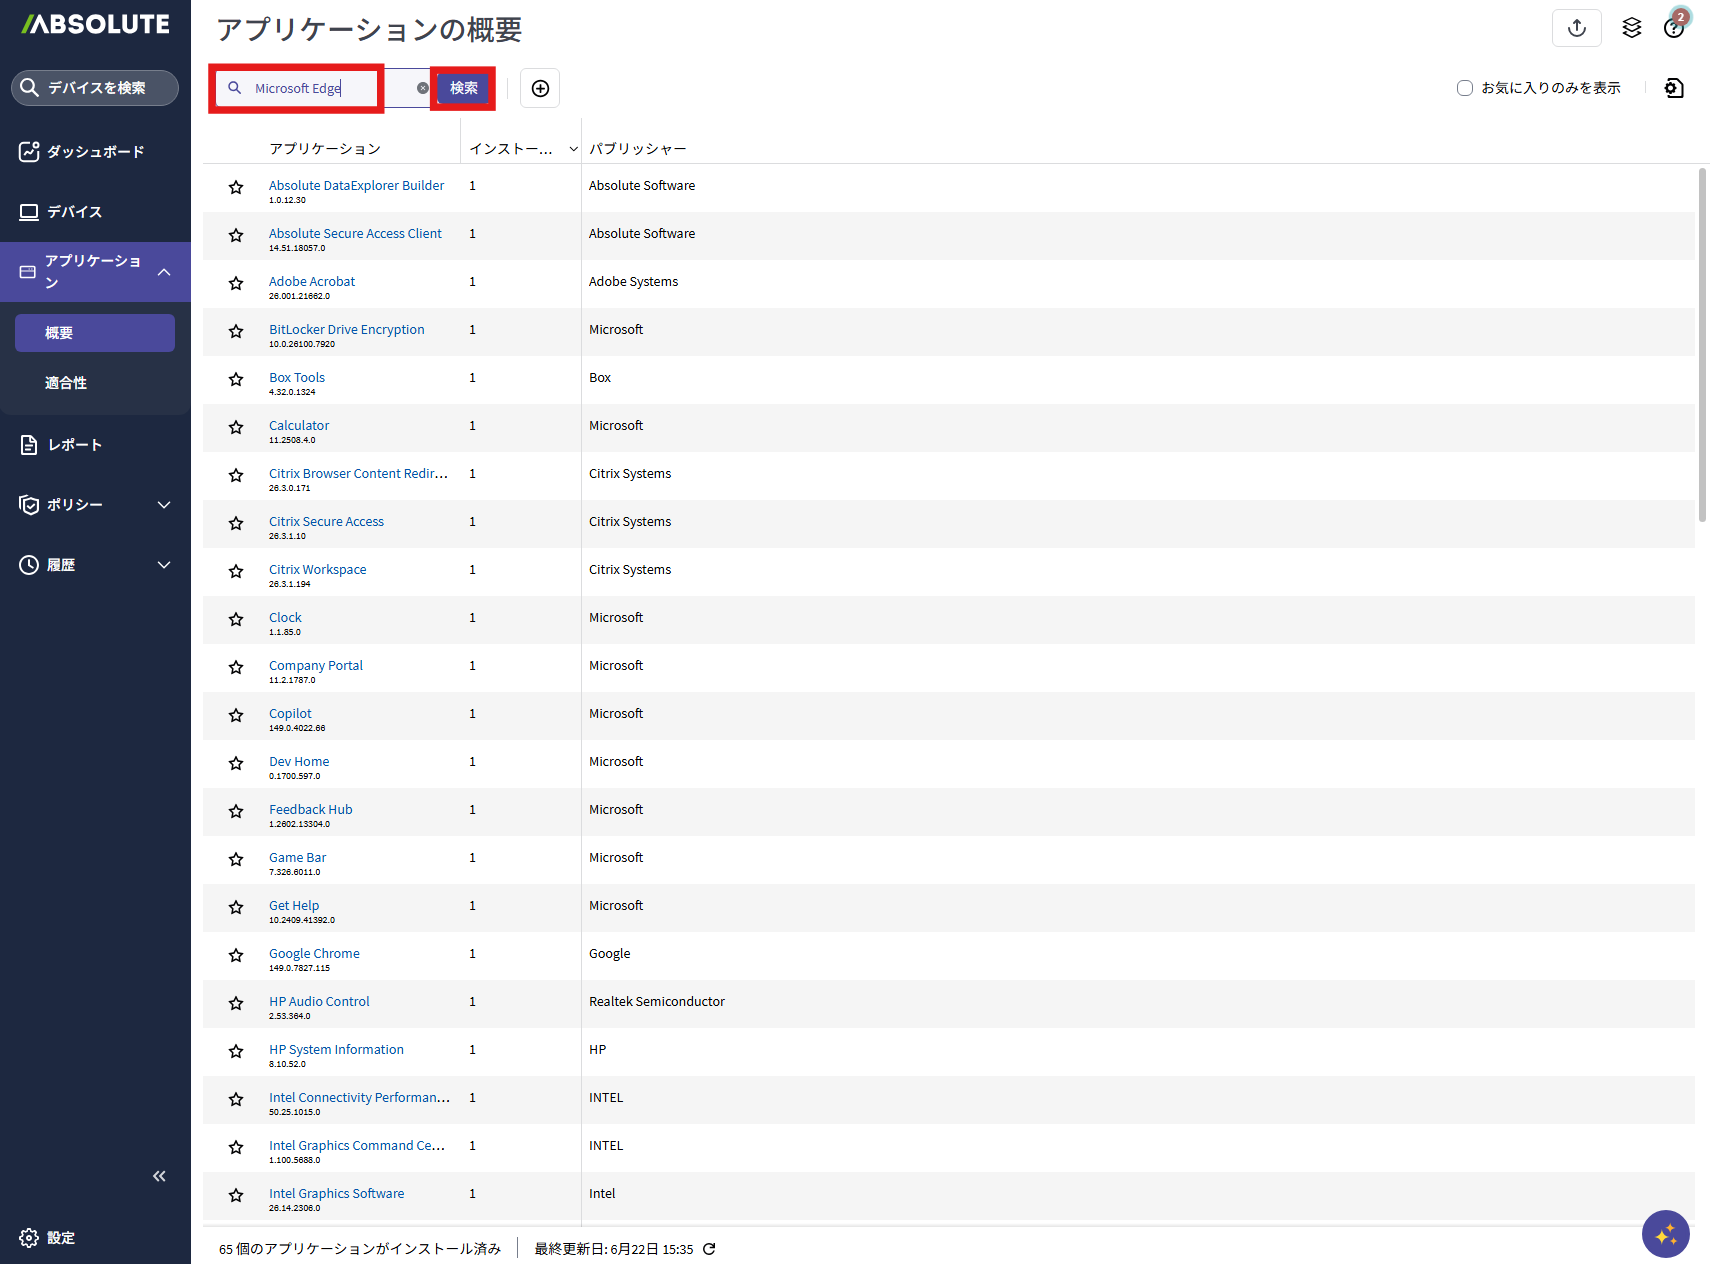The height and width of the screenshot is (1264, 1710).
Task: Collapse the アプリケーション menu chevron
Action: click(164, 272)
